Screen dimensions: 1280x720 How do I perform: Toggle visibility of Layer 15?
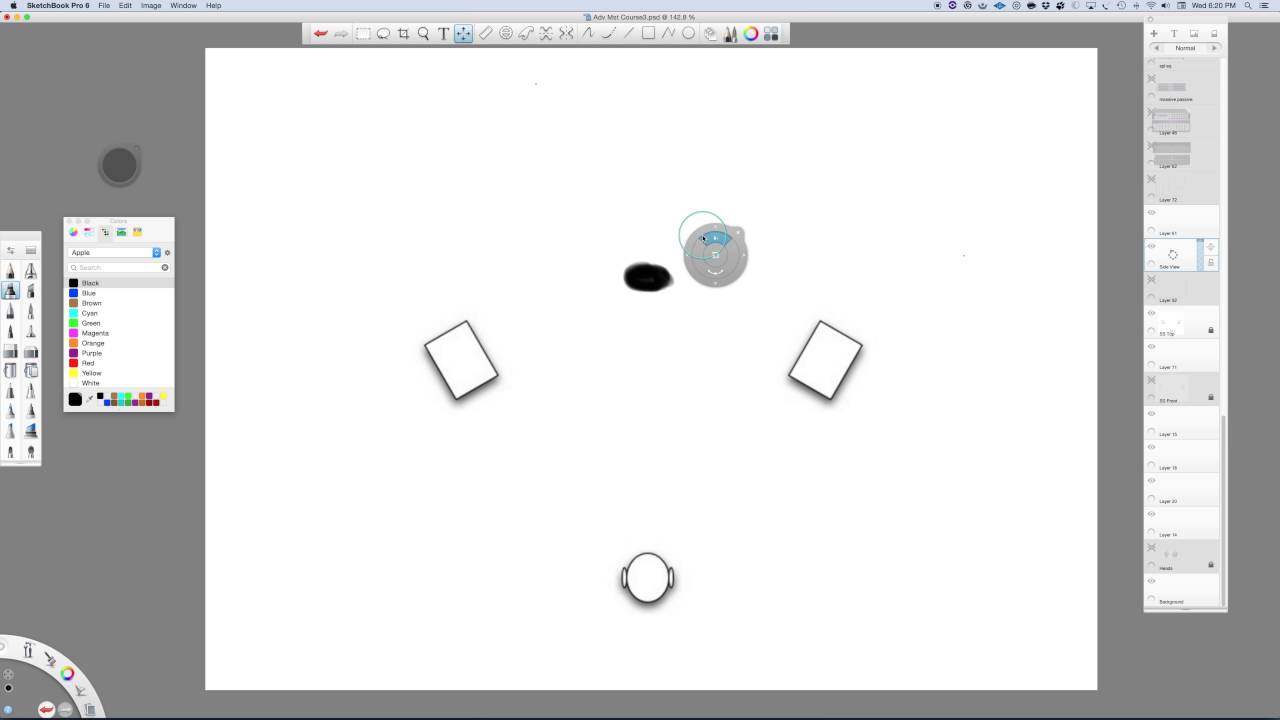pos(1151,414)
